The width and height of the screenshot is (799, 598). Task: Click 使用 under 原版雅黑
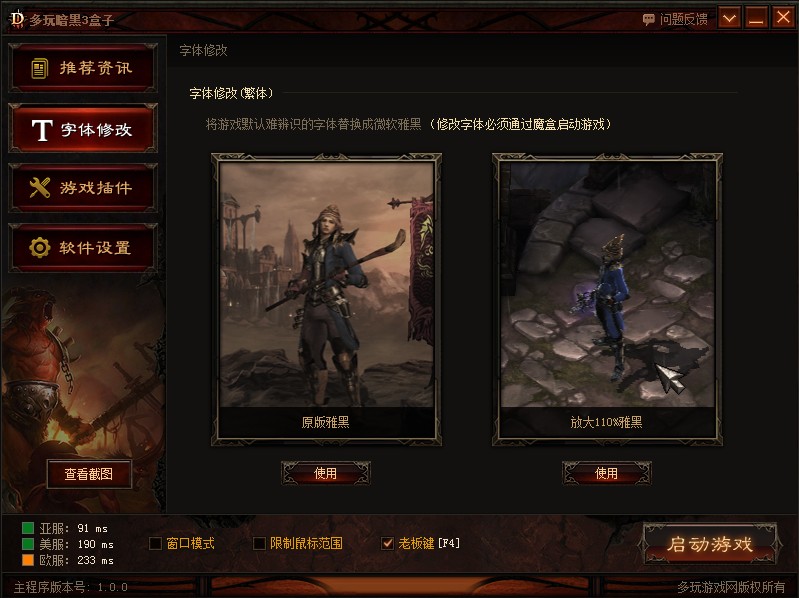326,473
